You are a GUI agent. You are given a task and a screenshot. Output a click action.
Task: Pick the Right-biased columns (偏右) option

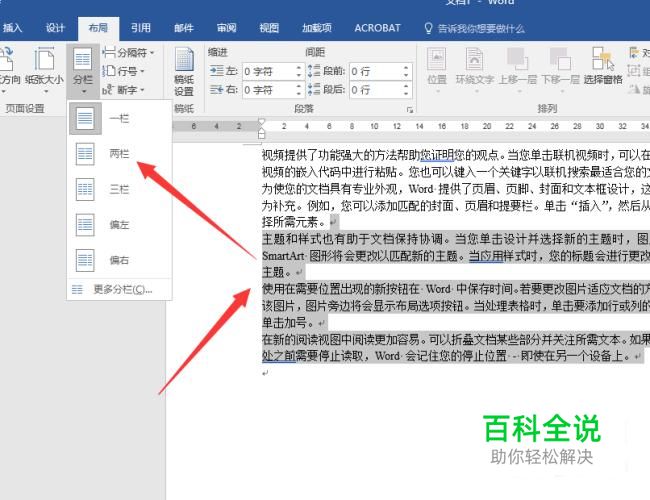(x=119, y=260)
